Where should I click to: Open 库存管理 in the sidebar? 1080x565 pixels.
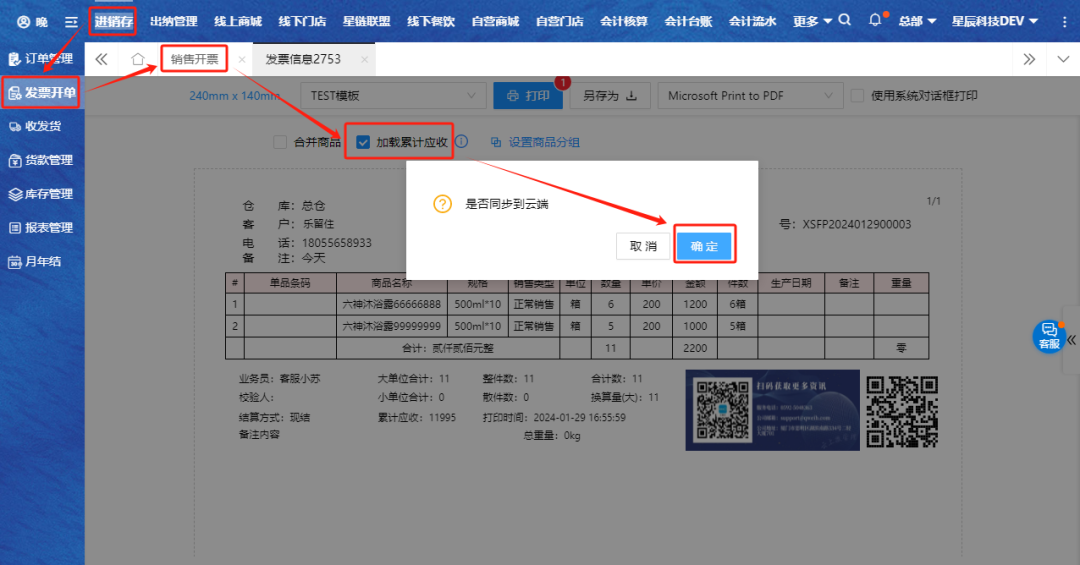pyautogui.click(x=42, y=194)
